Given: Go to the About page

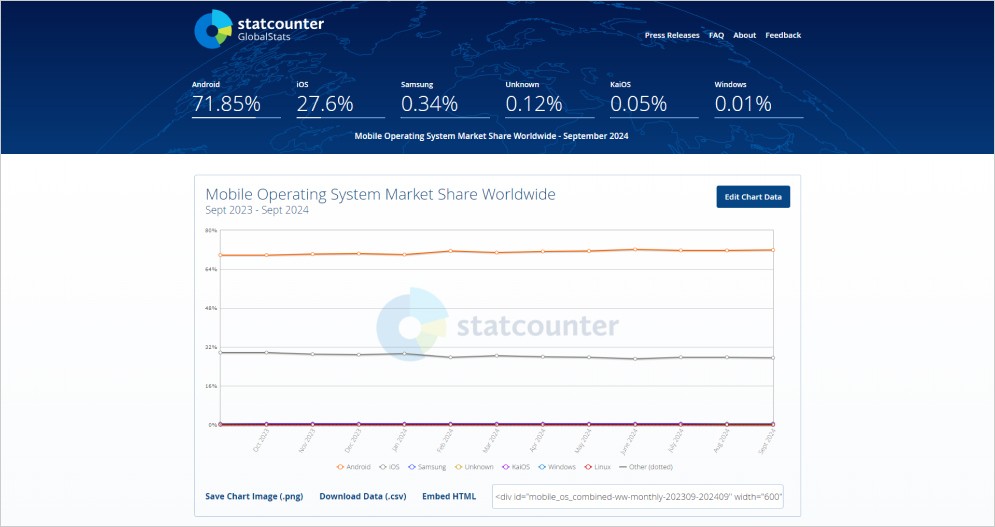Looking at the screenshot, I should (744, 36).
